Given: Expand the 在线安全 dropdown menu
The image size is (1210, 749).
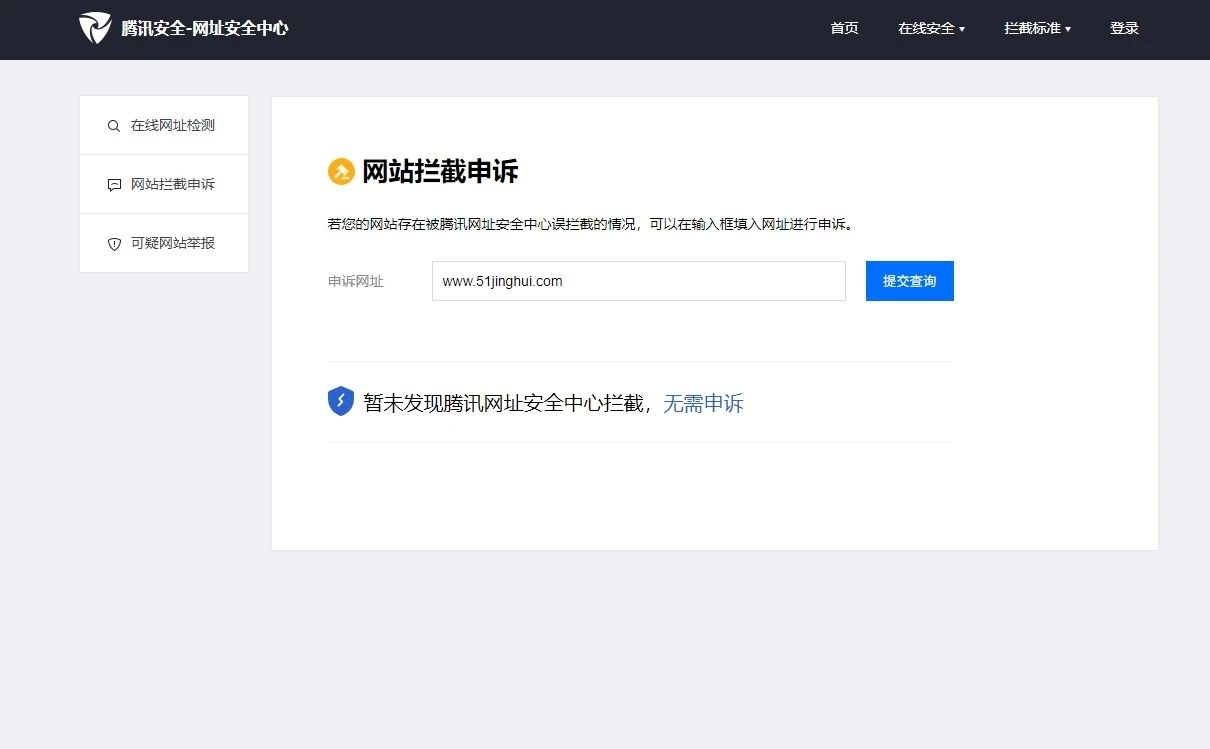Looking at the screenshot, I should (931, 28).
